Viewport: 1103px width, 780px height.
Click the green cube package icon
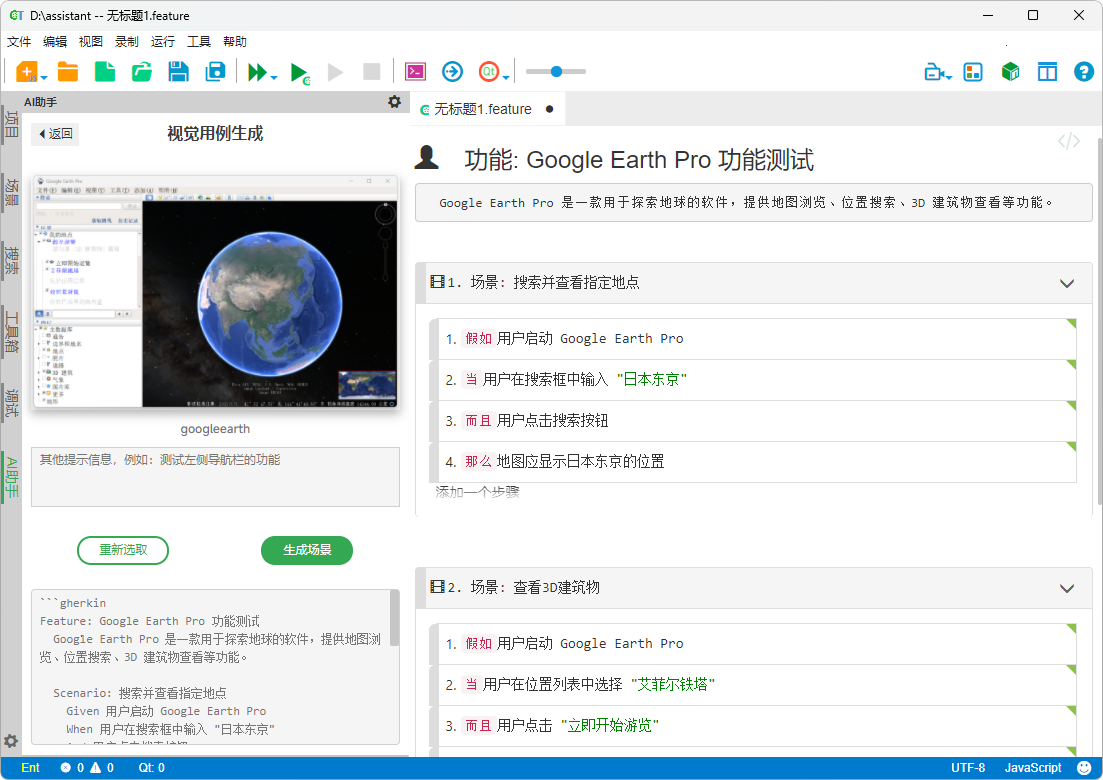click(x=1010, y=72)
